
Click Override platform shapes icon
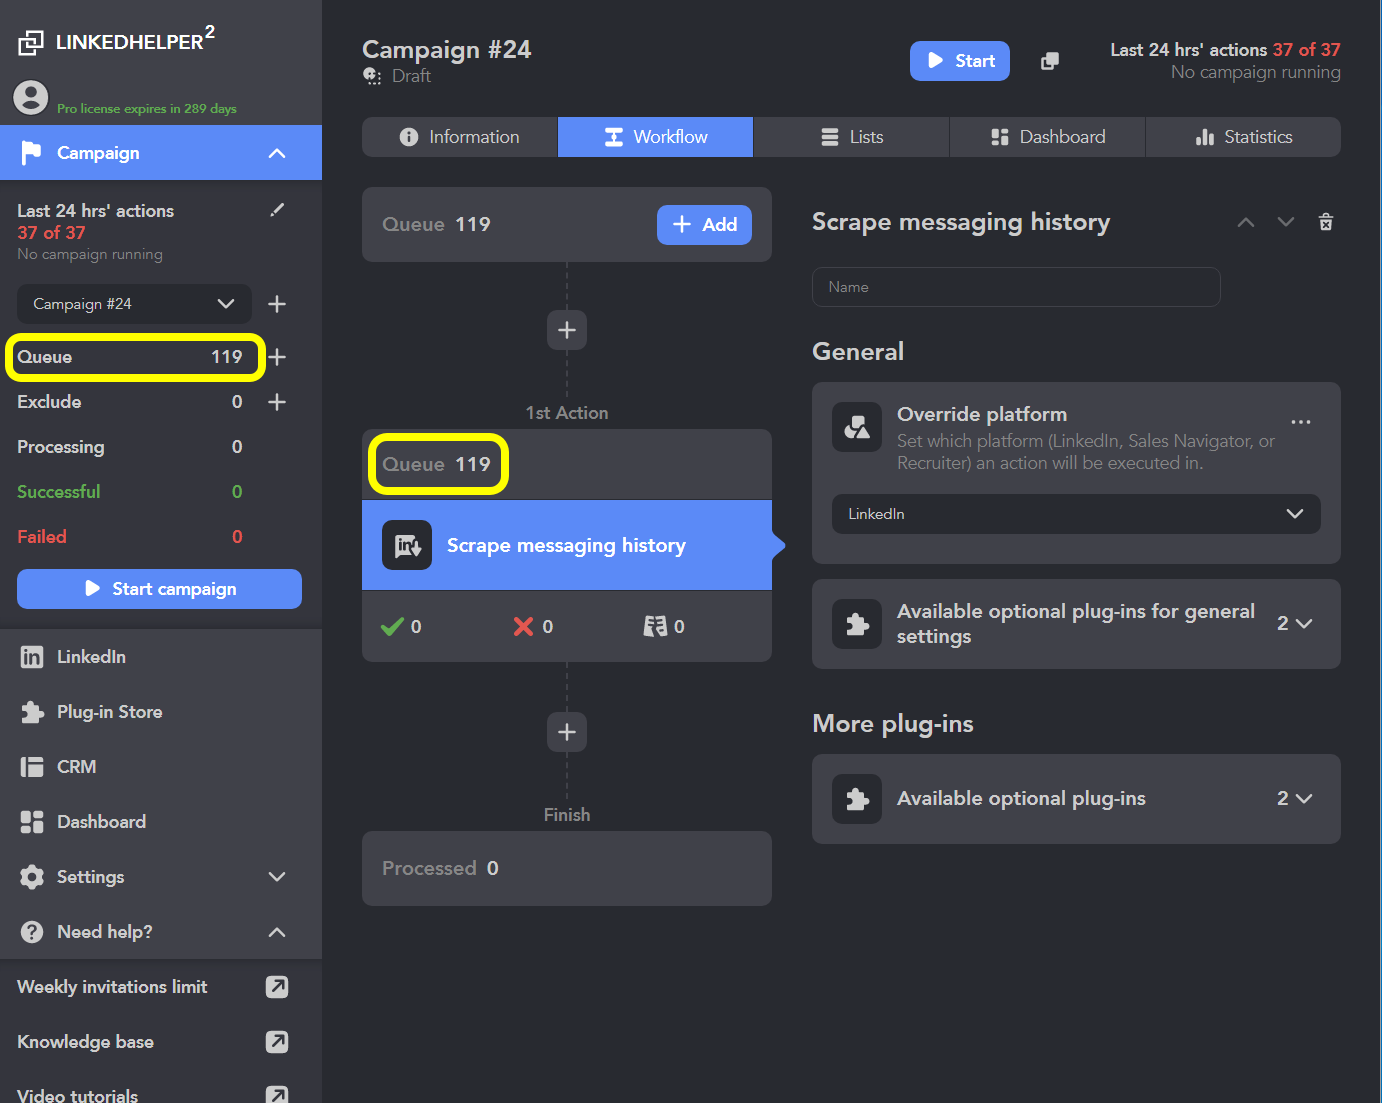857,427
